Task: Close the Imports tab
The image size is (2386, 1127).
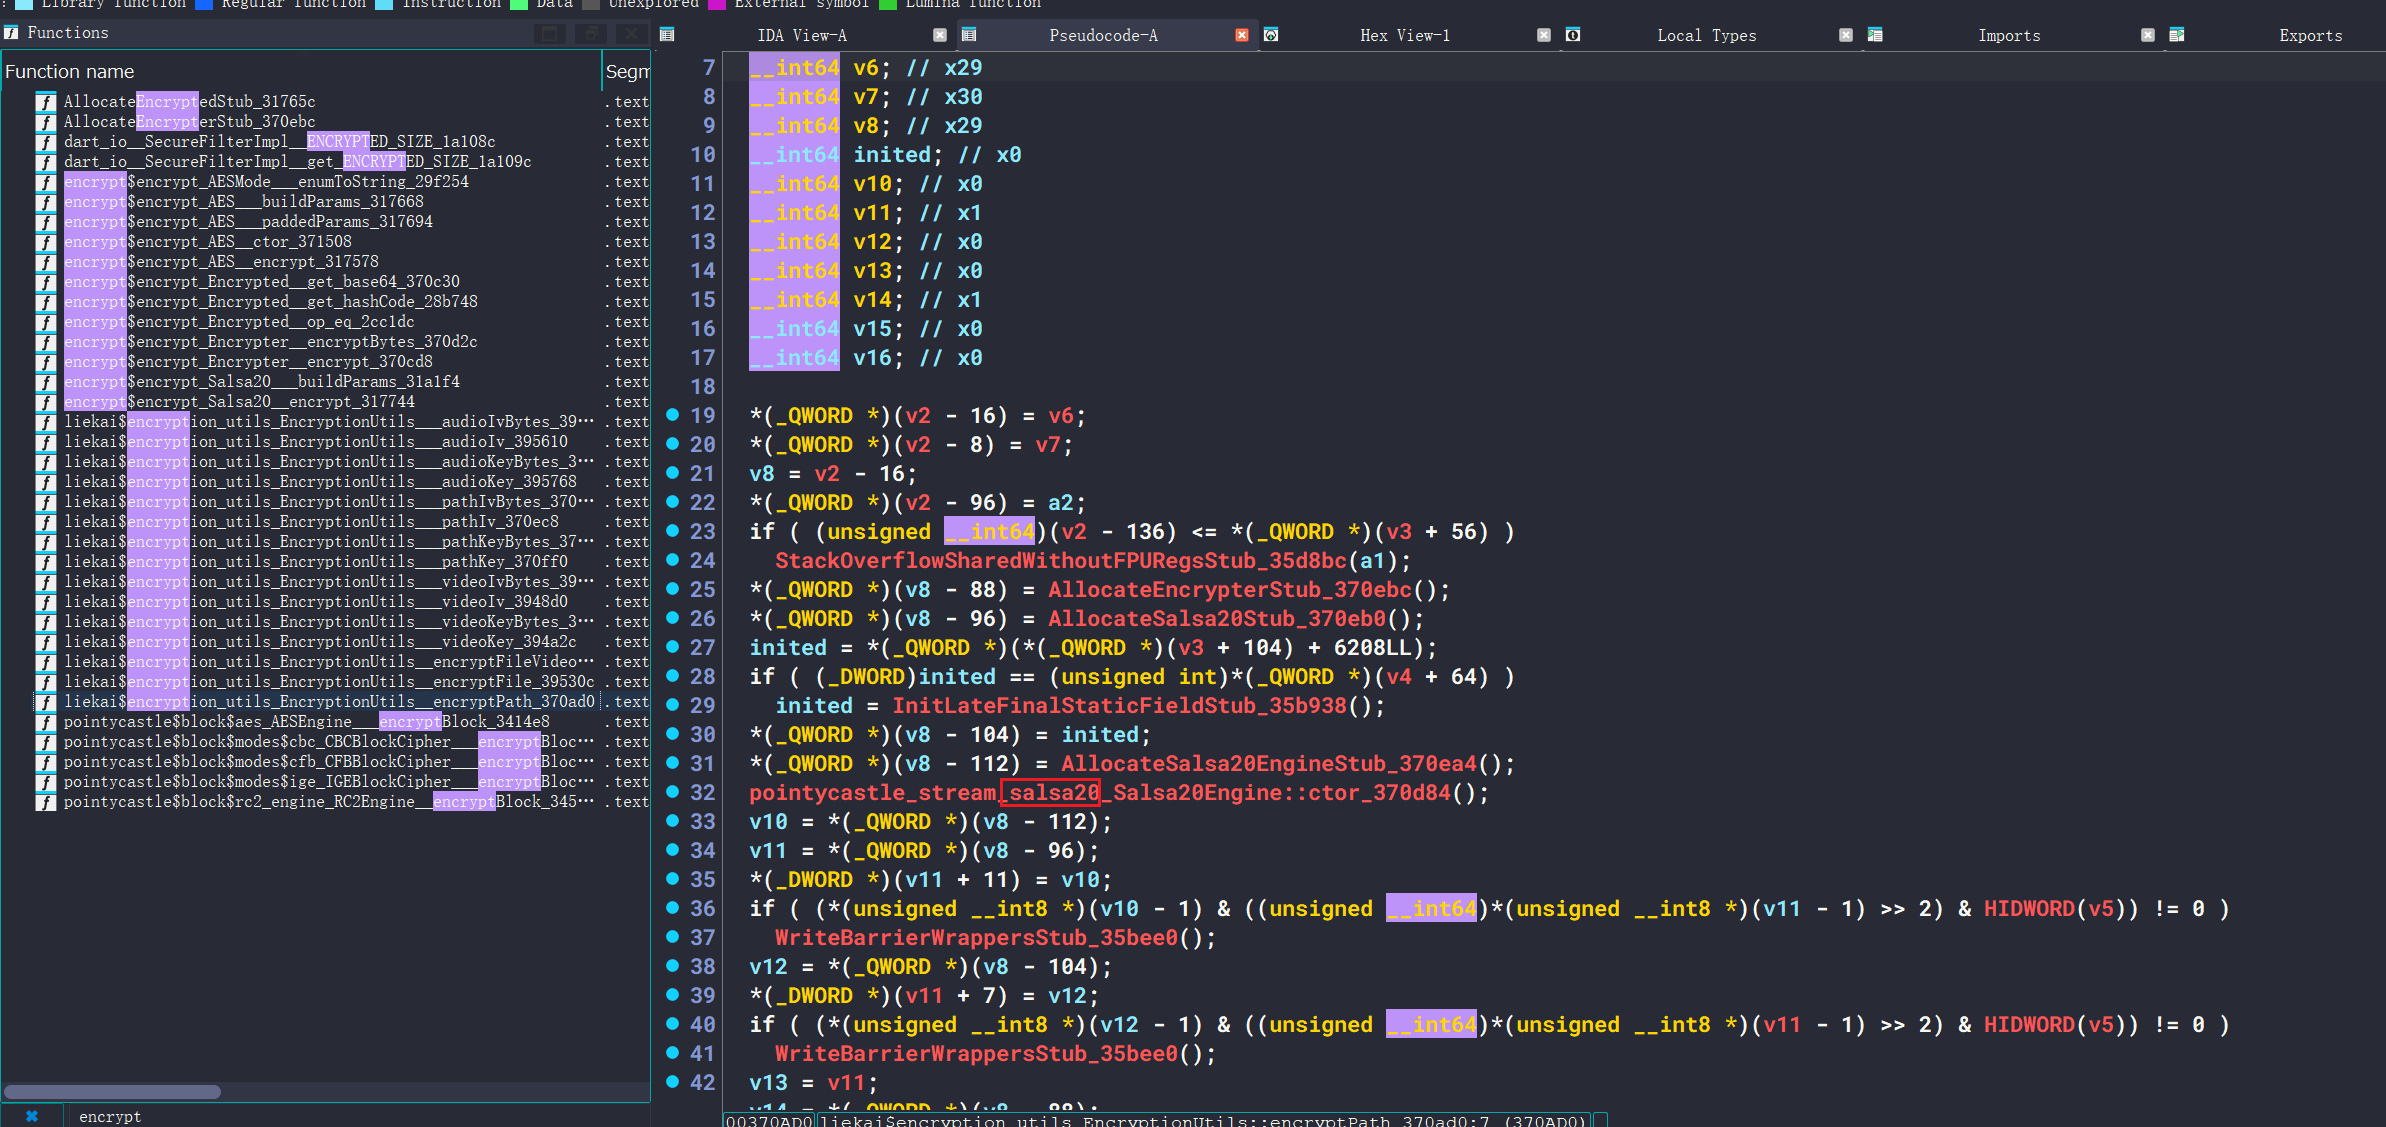Action: [x=2148, y=35]
